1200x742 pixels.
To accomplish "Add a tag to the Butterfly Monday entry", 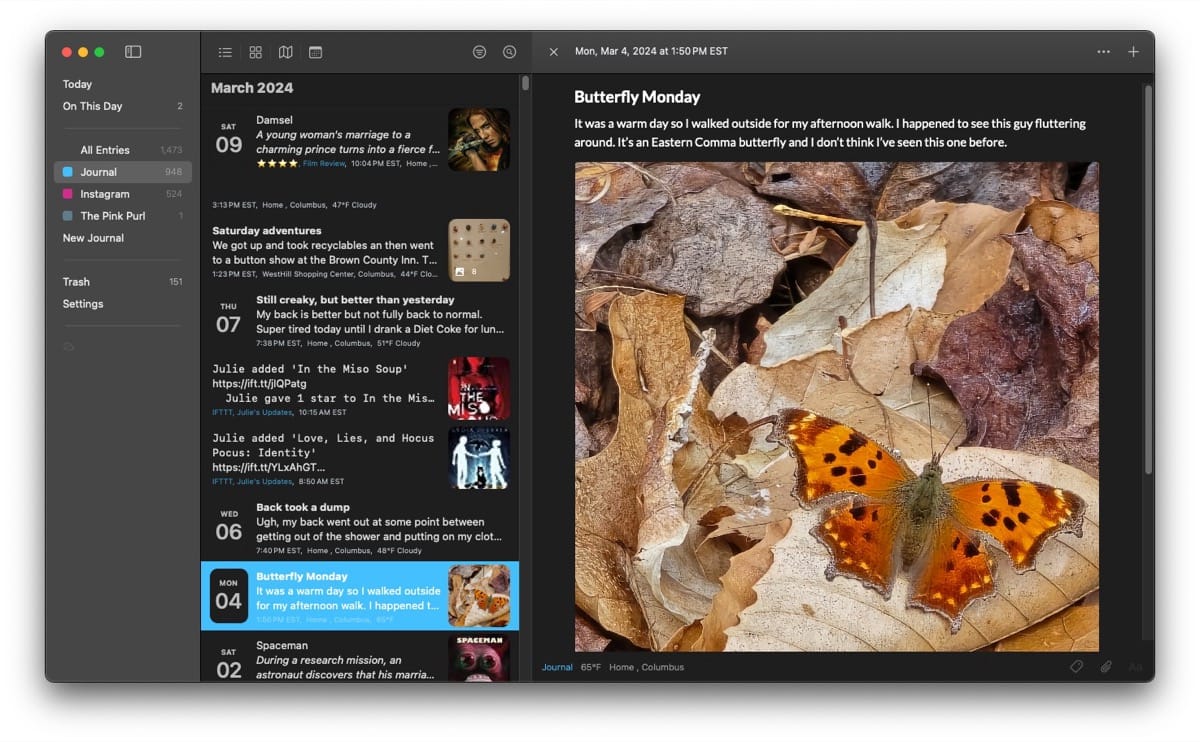I will pyautogui.click(x=1076, y=666).
